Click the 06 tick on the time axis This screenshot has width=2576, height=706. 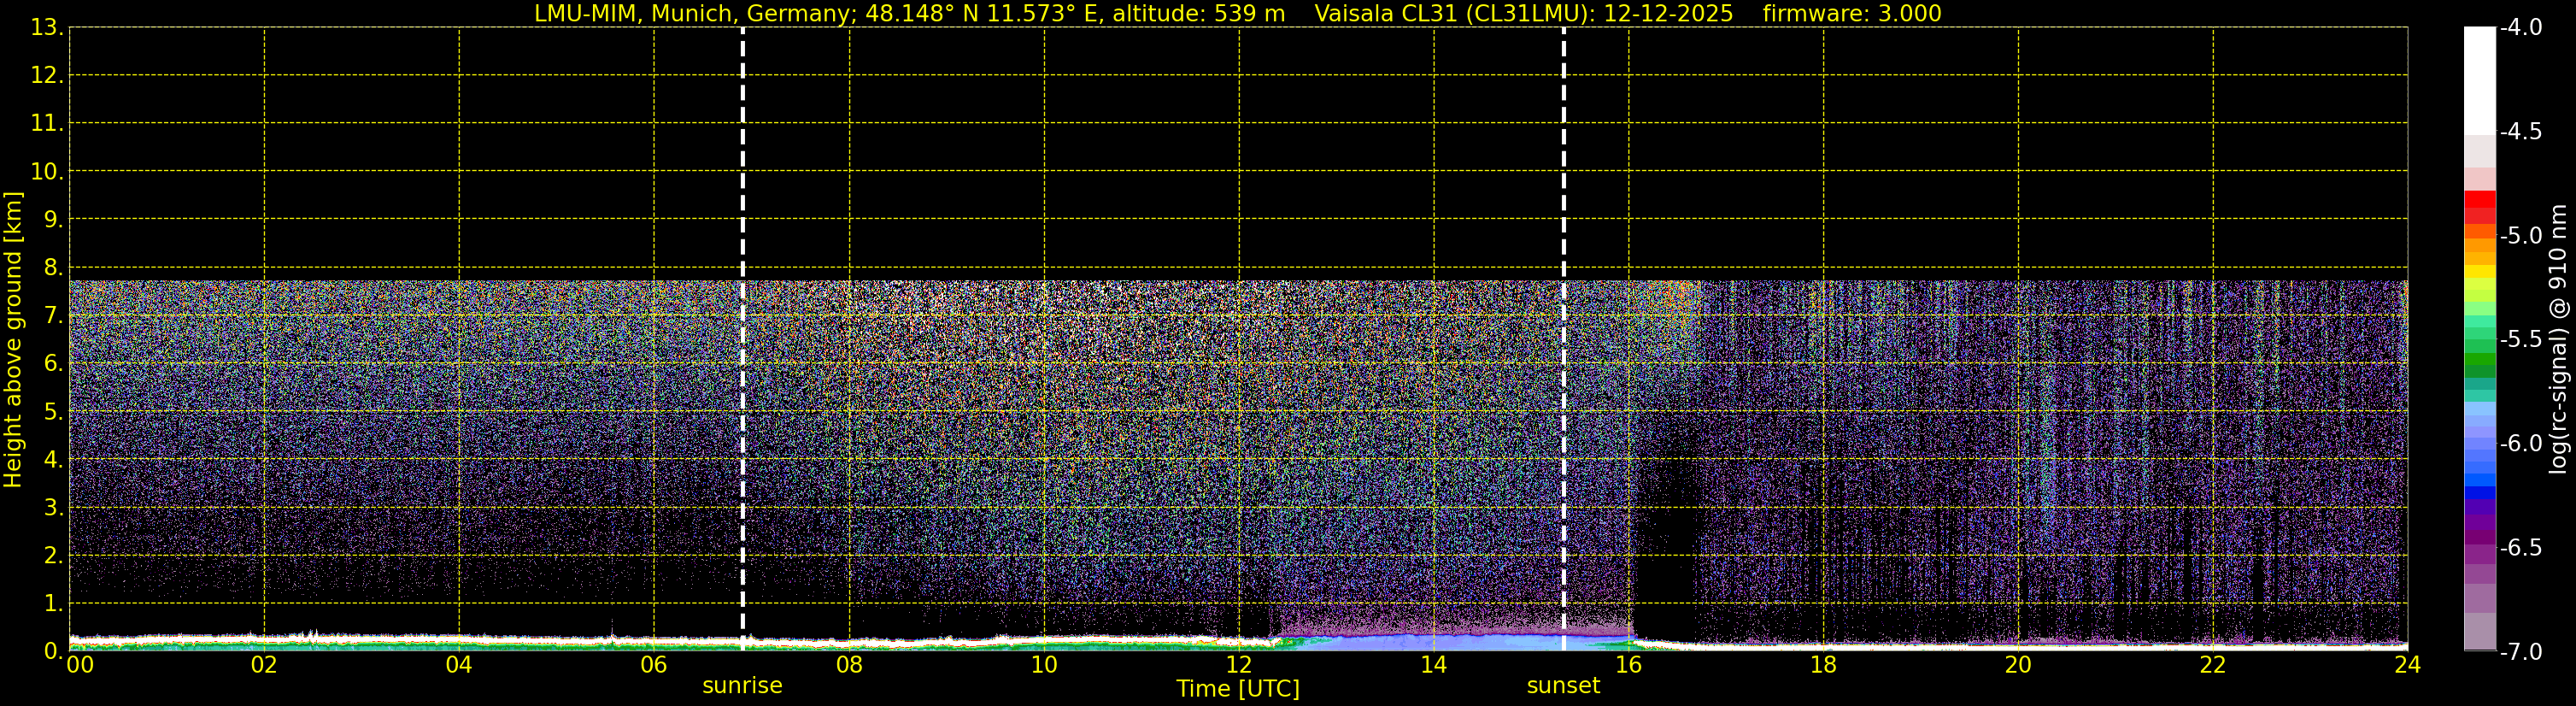point(653,666)
